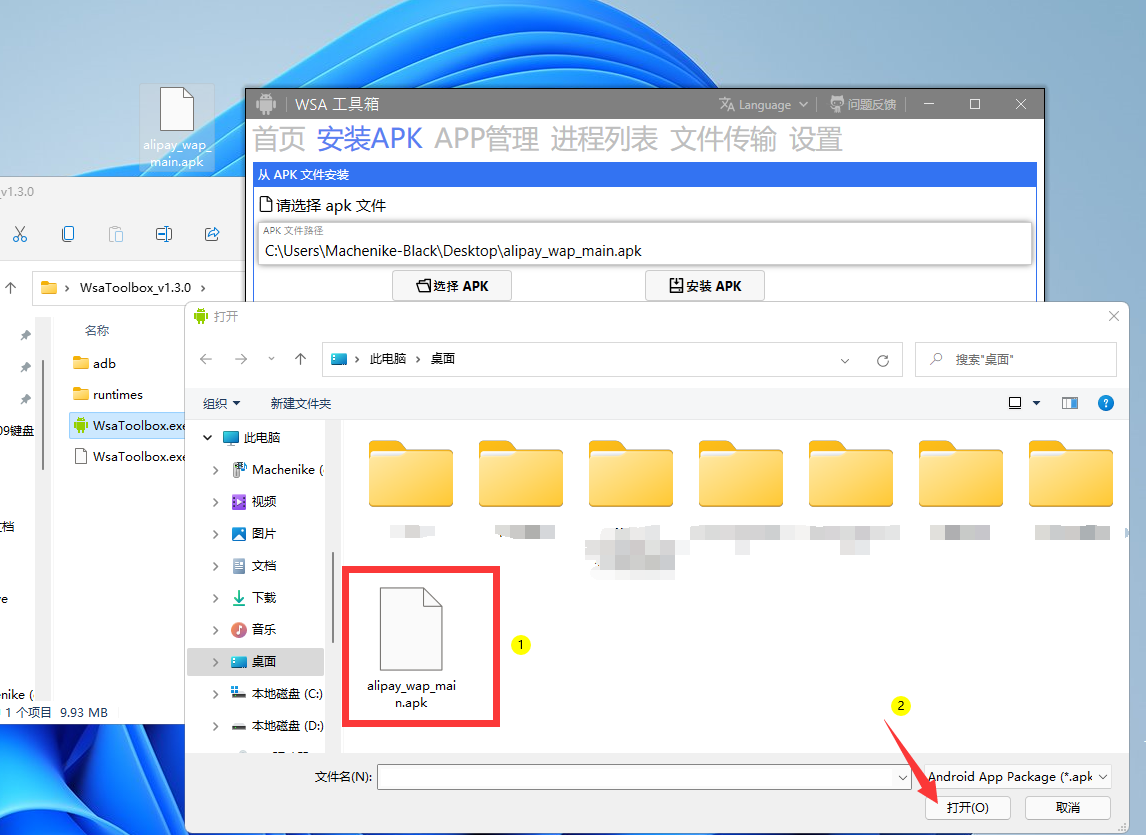Viewport: 1146px width, 835px height.
Task: Select 文档 in the navigation tree
Action: (x=264, y=566)
